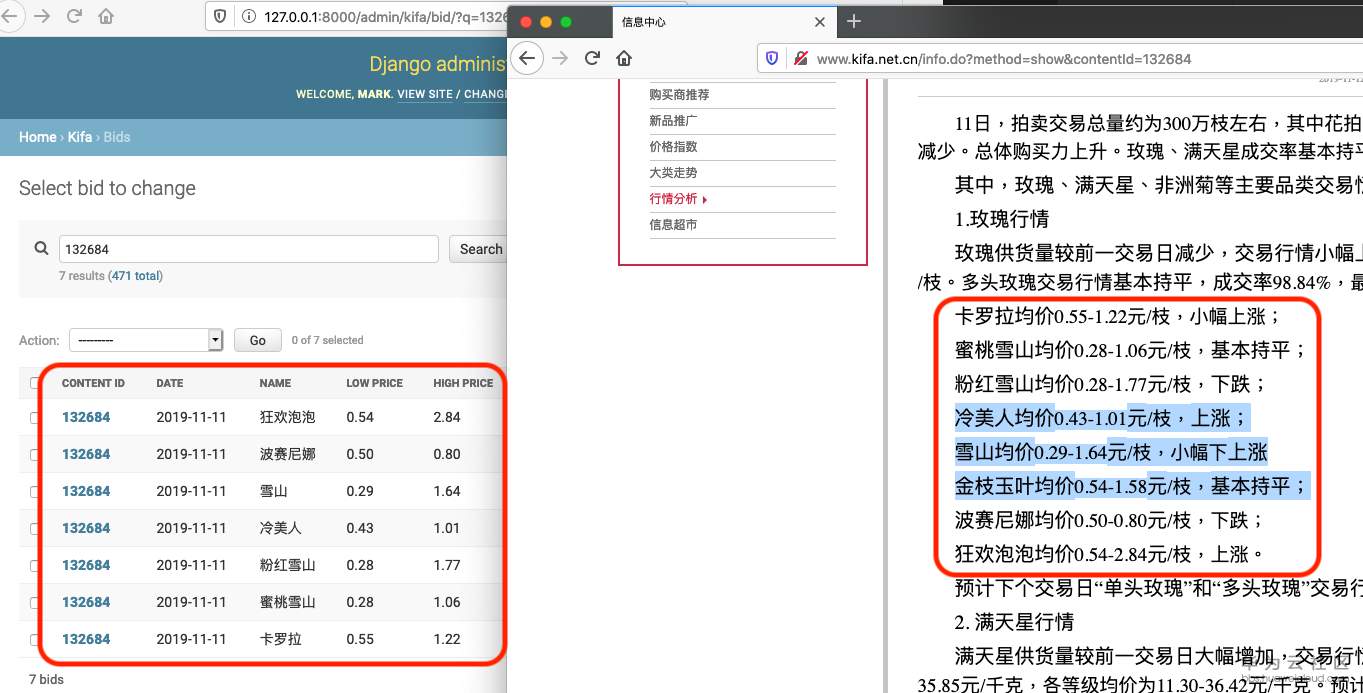Click the '0 of 7 selected' counter text
Image resolution: width=1363 pixels, height=693 pixels.
point(327,340)
